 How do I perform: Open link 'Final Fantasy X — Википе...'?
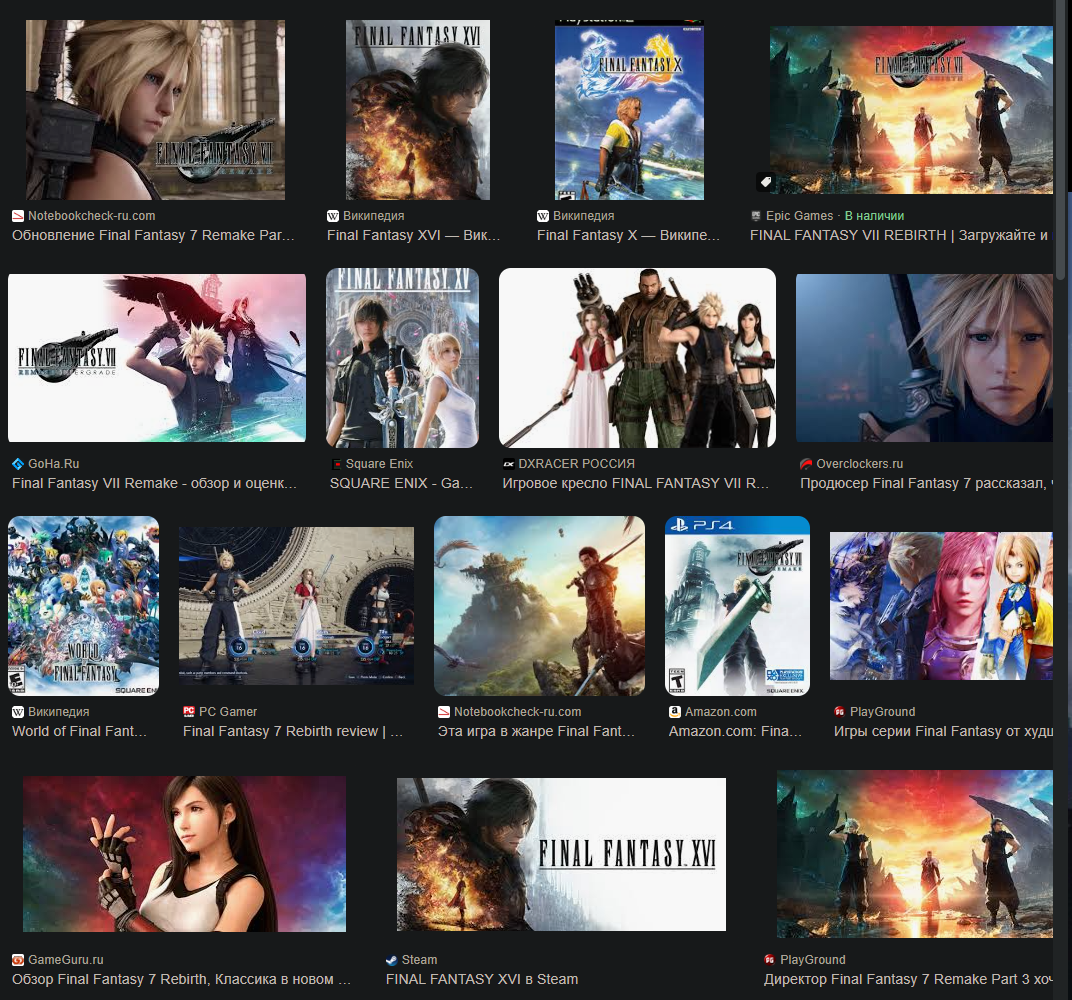click(x=628, y=235)
